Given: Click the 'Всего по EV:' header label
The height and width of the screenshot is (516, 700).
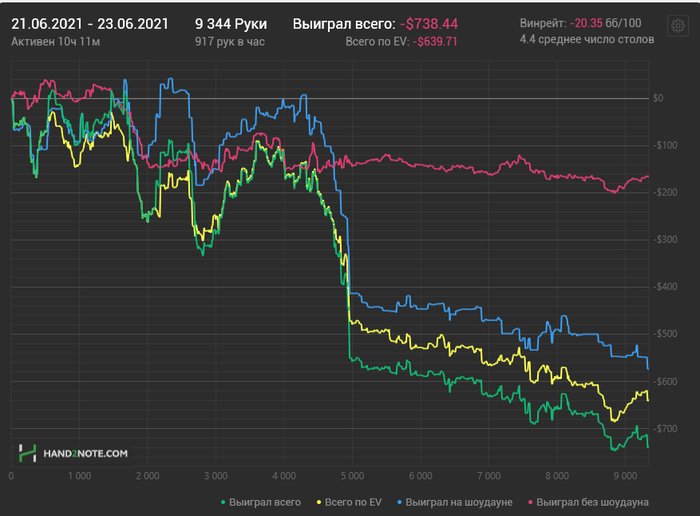Looking at the screenshot, I should (377, 42).
